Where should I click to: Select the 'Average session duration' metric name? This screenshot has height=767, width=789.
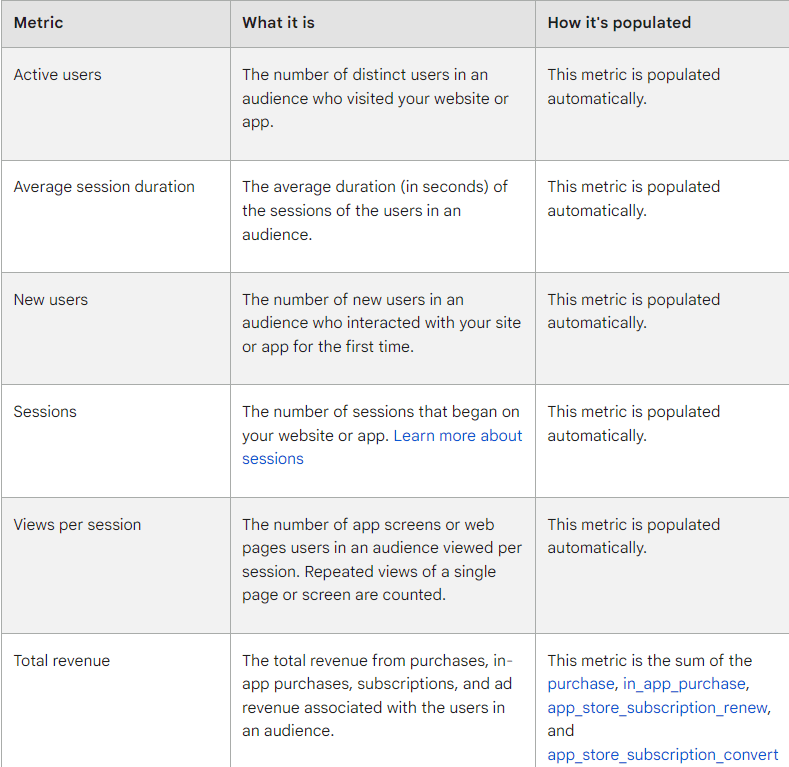[x=104, y=187]
